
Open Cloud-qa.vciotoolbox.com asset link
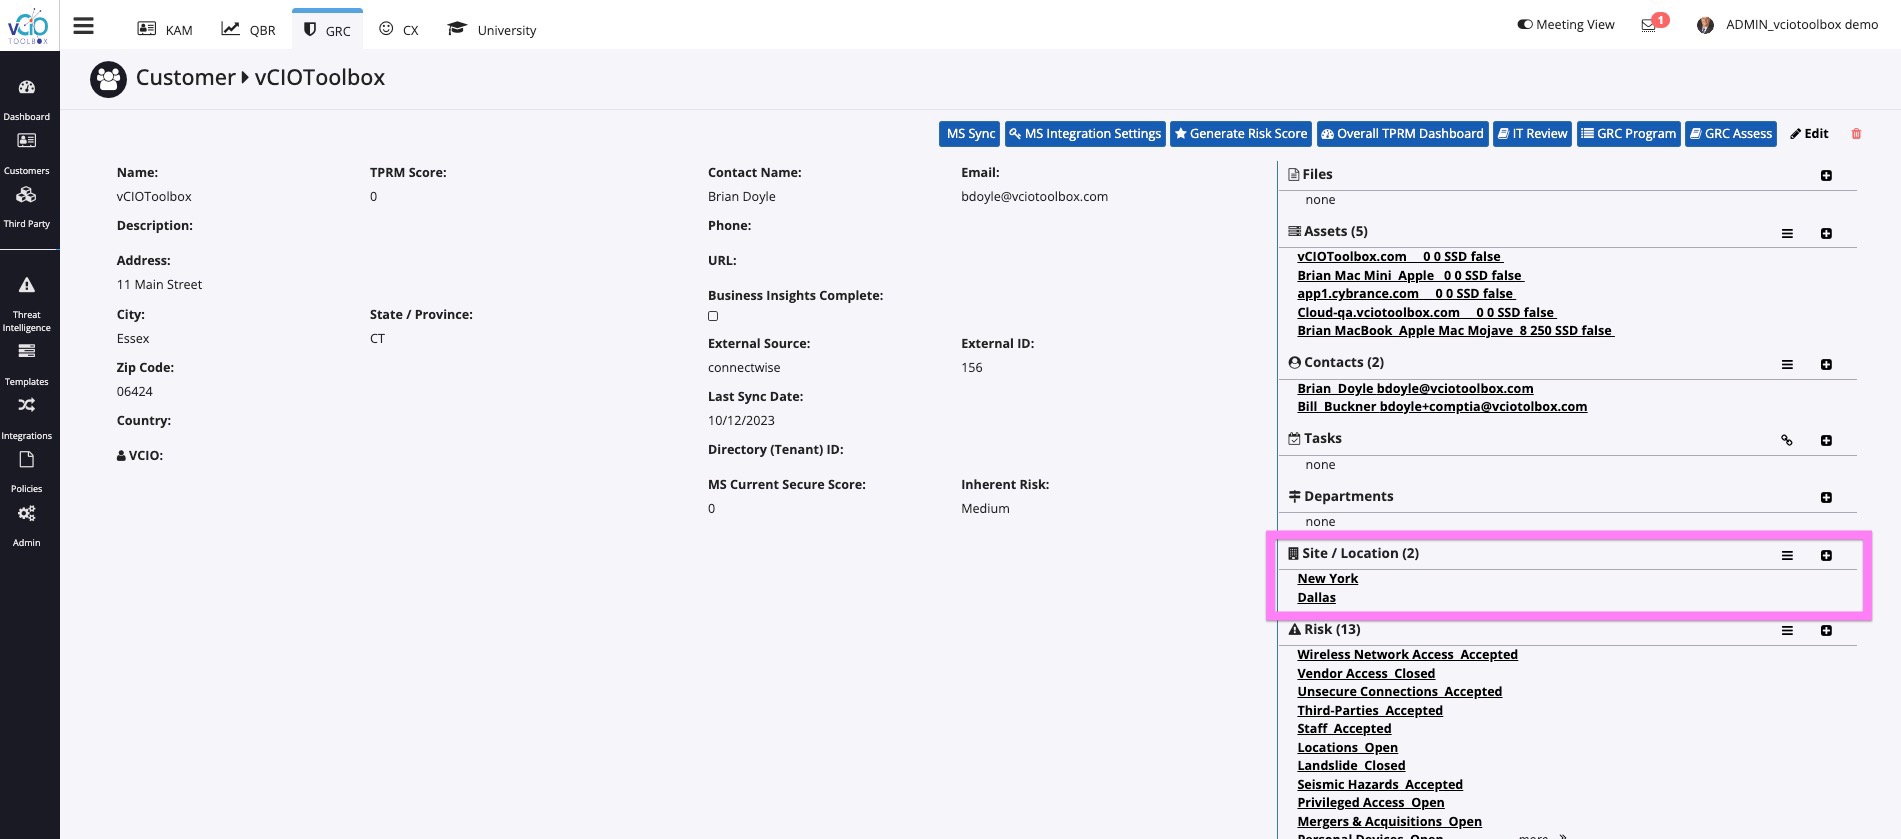click(x=1427, y=313)
